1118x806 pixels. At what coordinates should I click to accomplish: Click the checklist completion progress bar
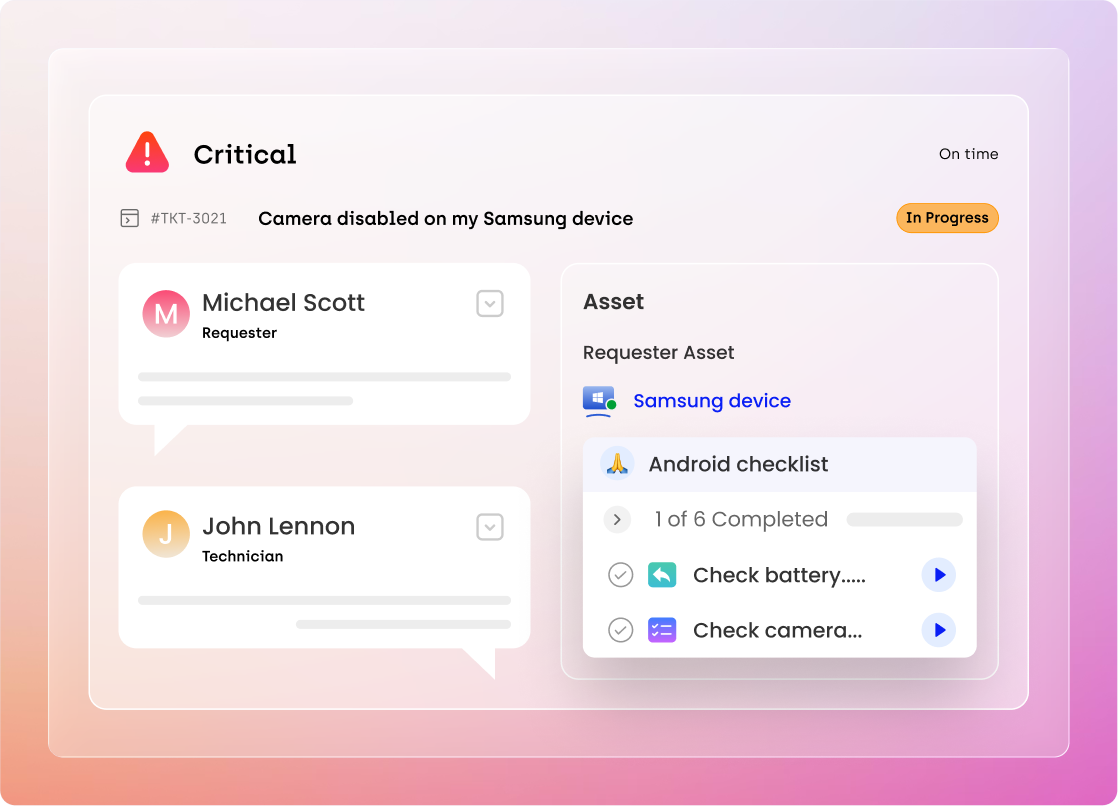(904, 520)
